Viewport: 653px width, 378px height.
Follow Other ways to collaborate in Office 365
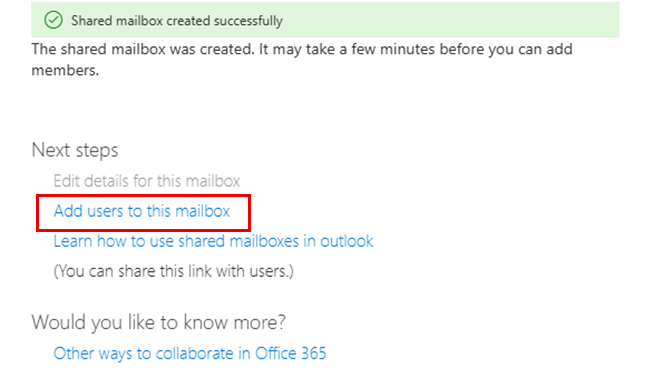point(190,353)
